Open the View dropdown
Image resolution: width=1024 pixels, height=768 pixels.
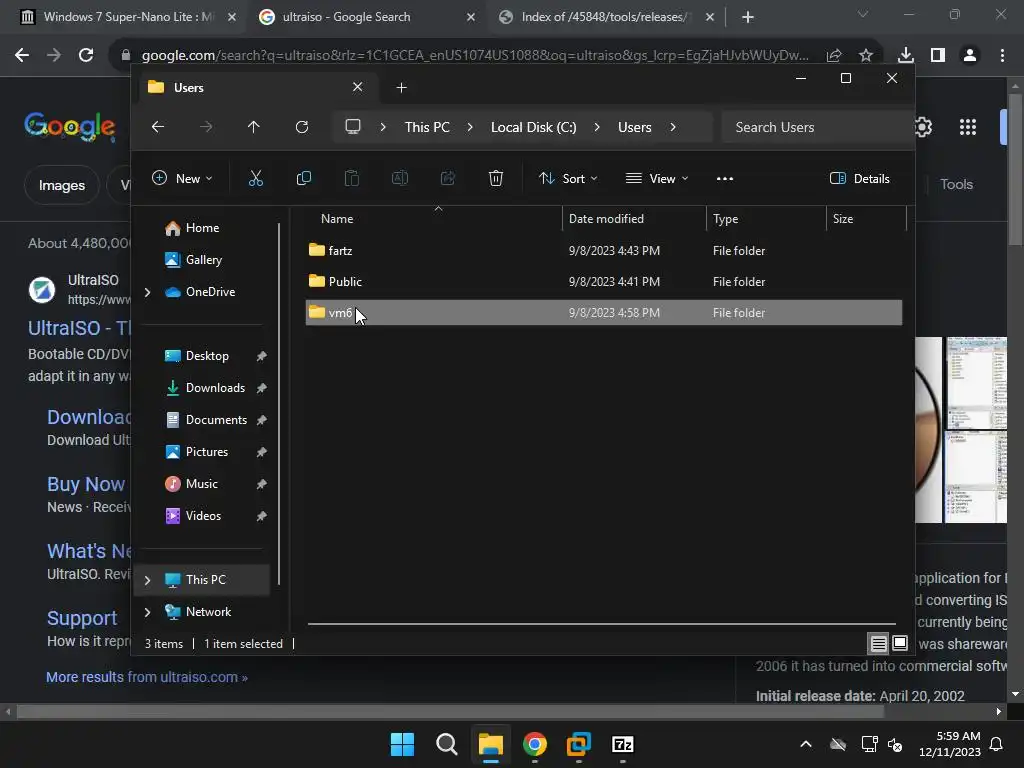pos(657,178)
